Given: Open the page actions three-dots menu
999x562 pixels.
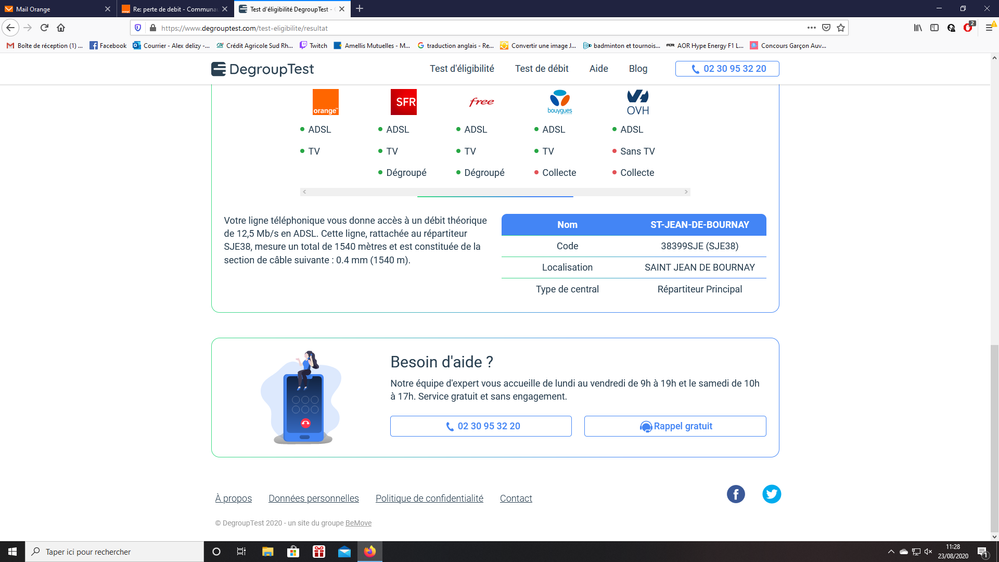Looking at the screenshot, I should [x=811, y=27].
